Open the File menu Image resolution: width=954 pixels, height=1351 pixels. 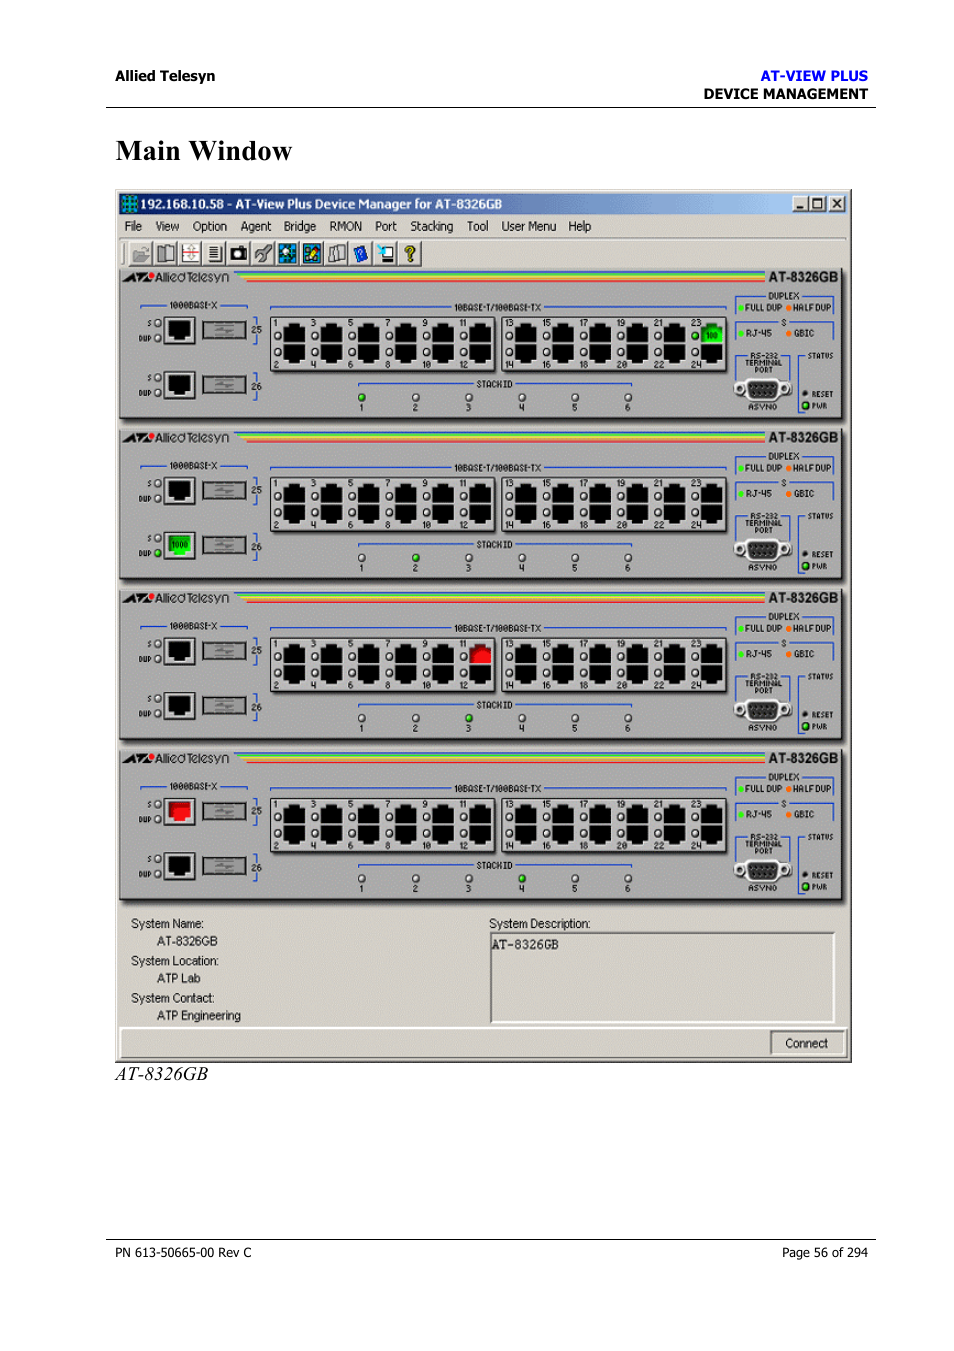point(133,227)
